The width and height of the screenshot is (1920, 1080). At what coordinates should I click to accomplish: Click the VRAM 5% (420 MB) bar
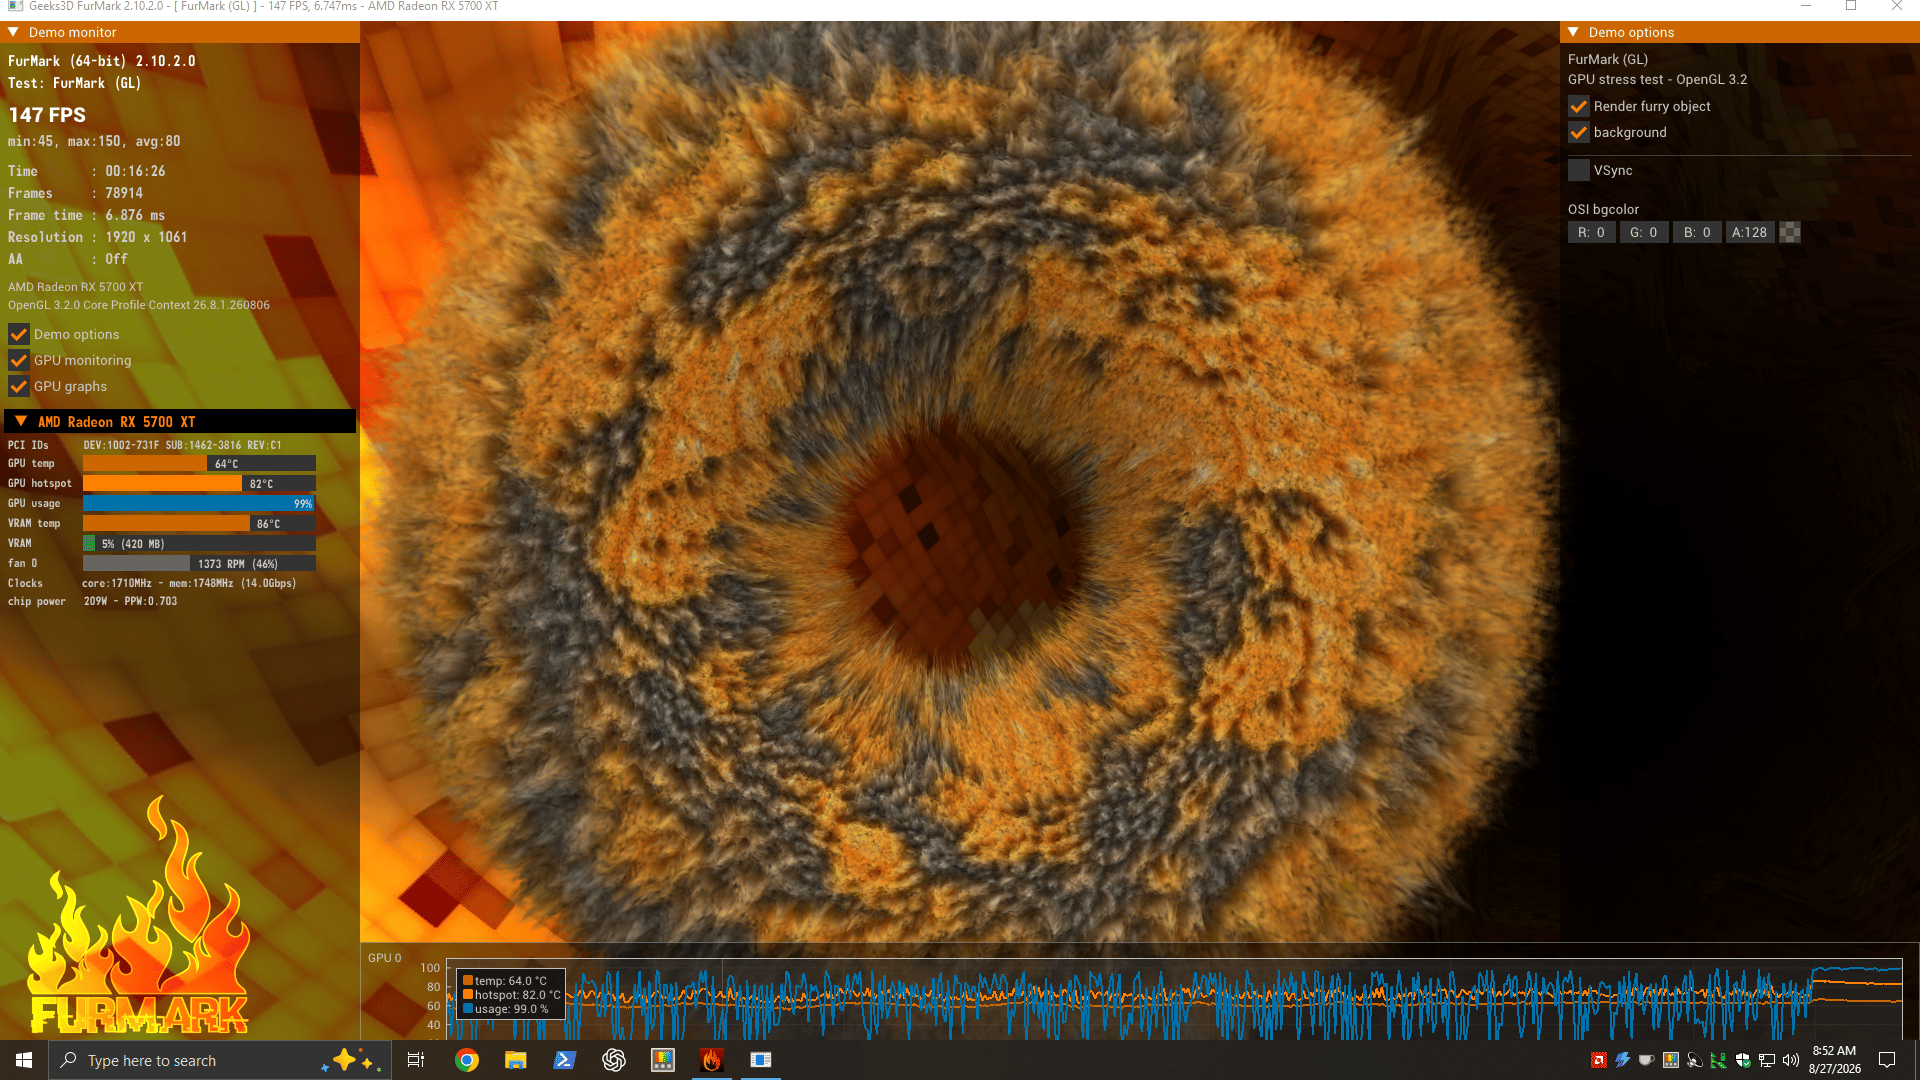(x=199, y=543)
